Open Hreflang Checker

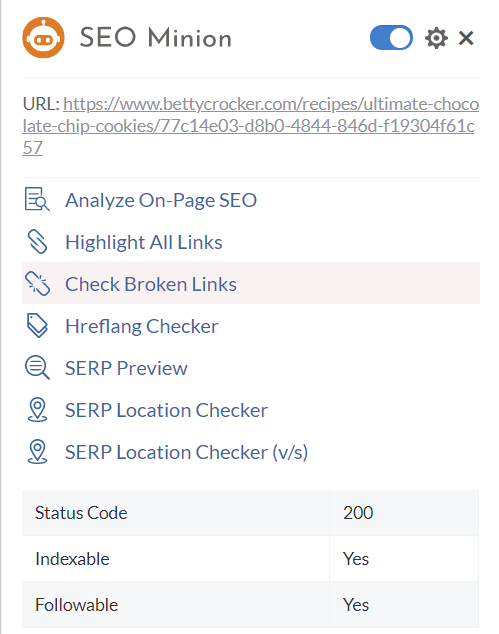click(x=142, y=326)
